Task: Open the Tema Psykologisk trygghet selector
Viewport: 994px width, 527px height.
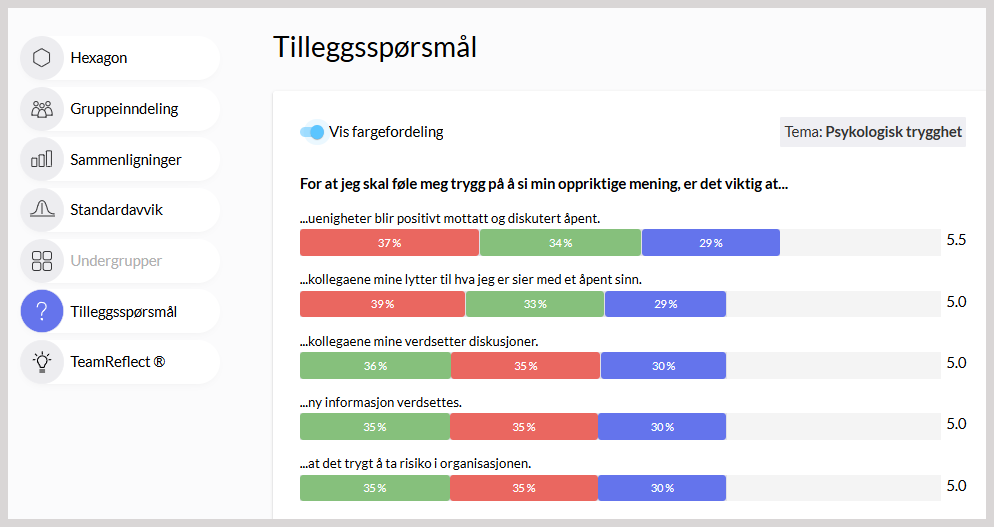Action: point(873,132)
